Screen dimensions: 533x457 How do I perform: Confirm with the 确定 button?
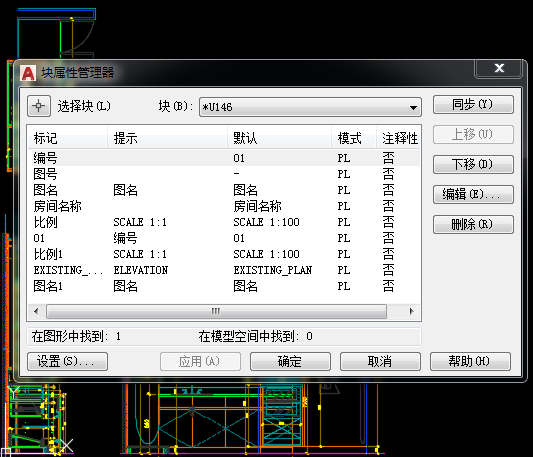(x=290, y=361)
